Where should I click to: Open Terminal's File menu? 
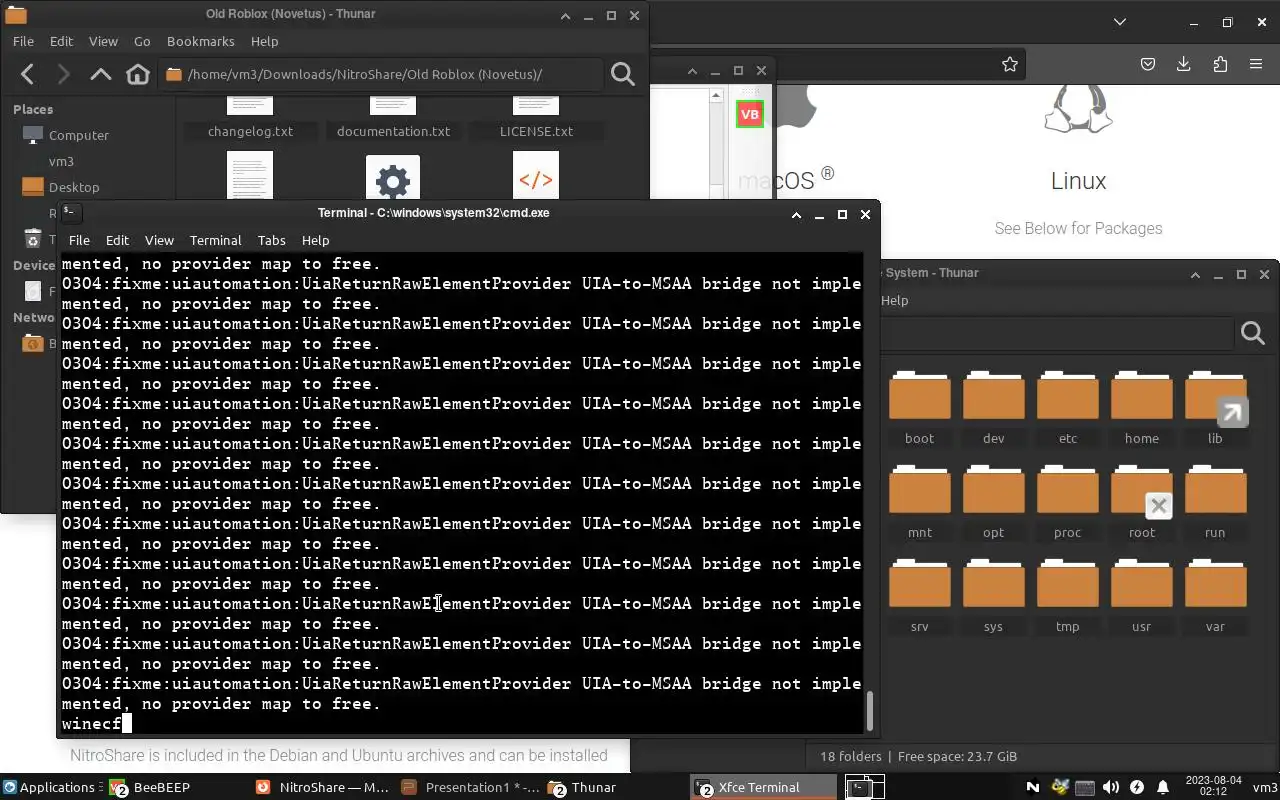[x=79, y=240]
